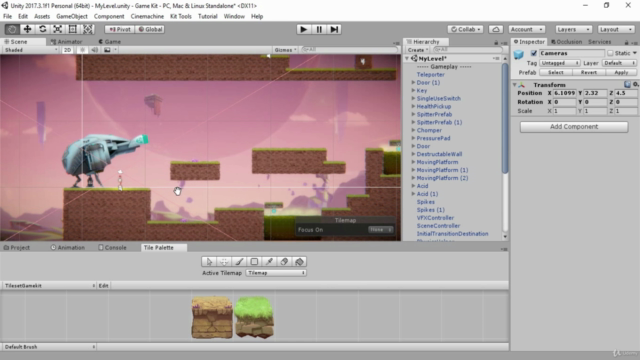
Task: Click the Cameras cube object icon
Action: [x=519, y=54]
